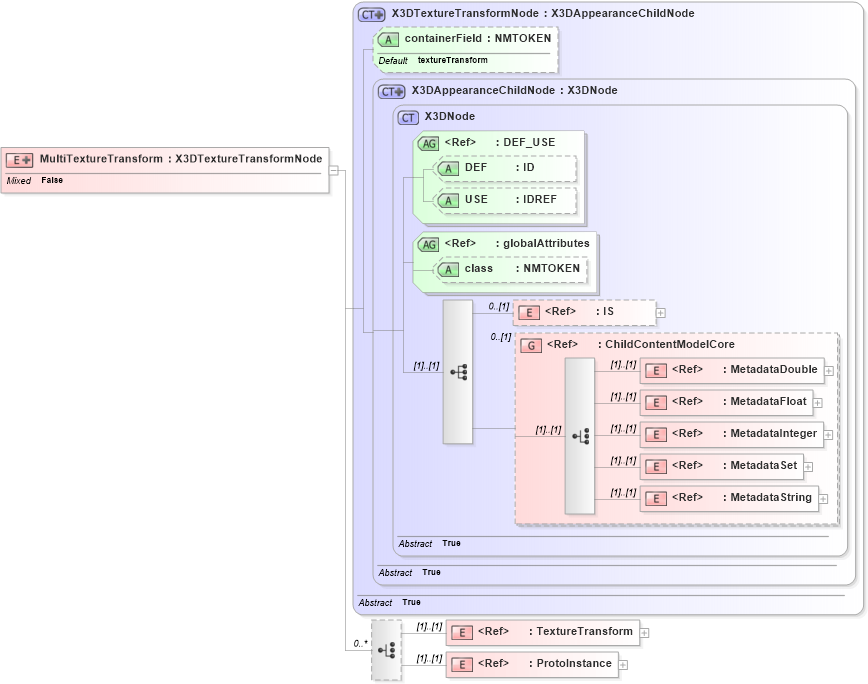Click the CT+ icon of X3DAppearanceChildNode
868x684 pixels.
(x=391, y=91)
